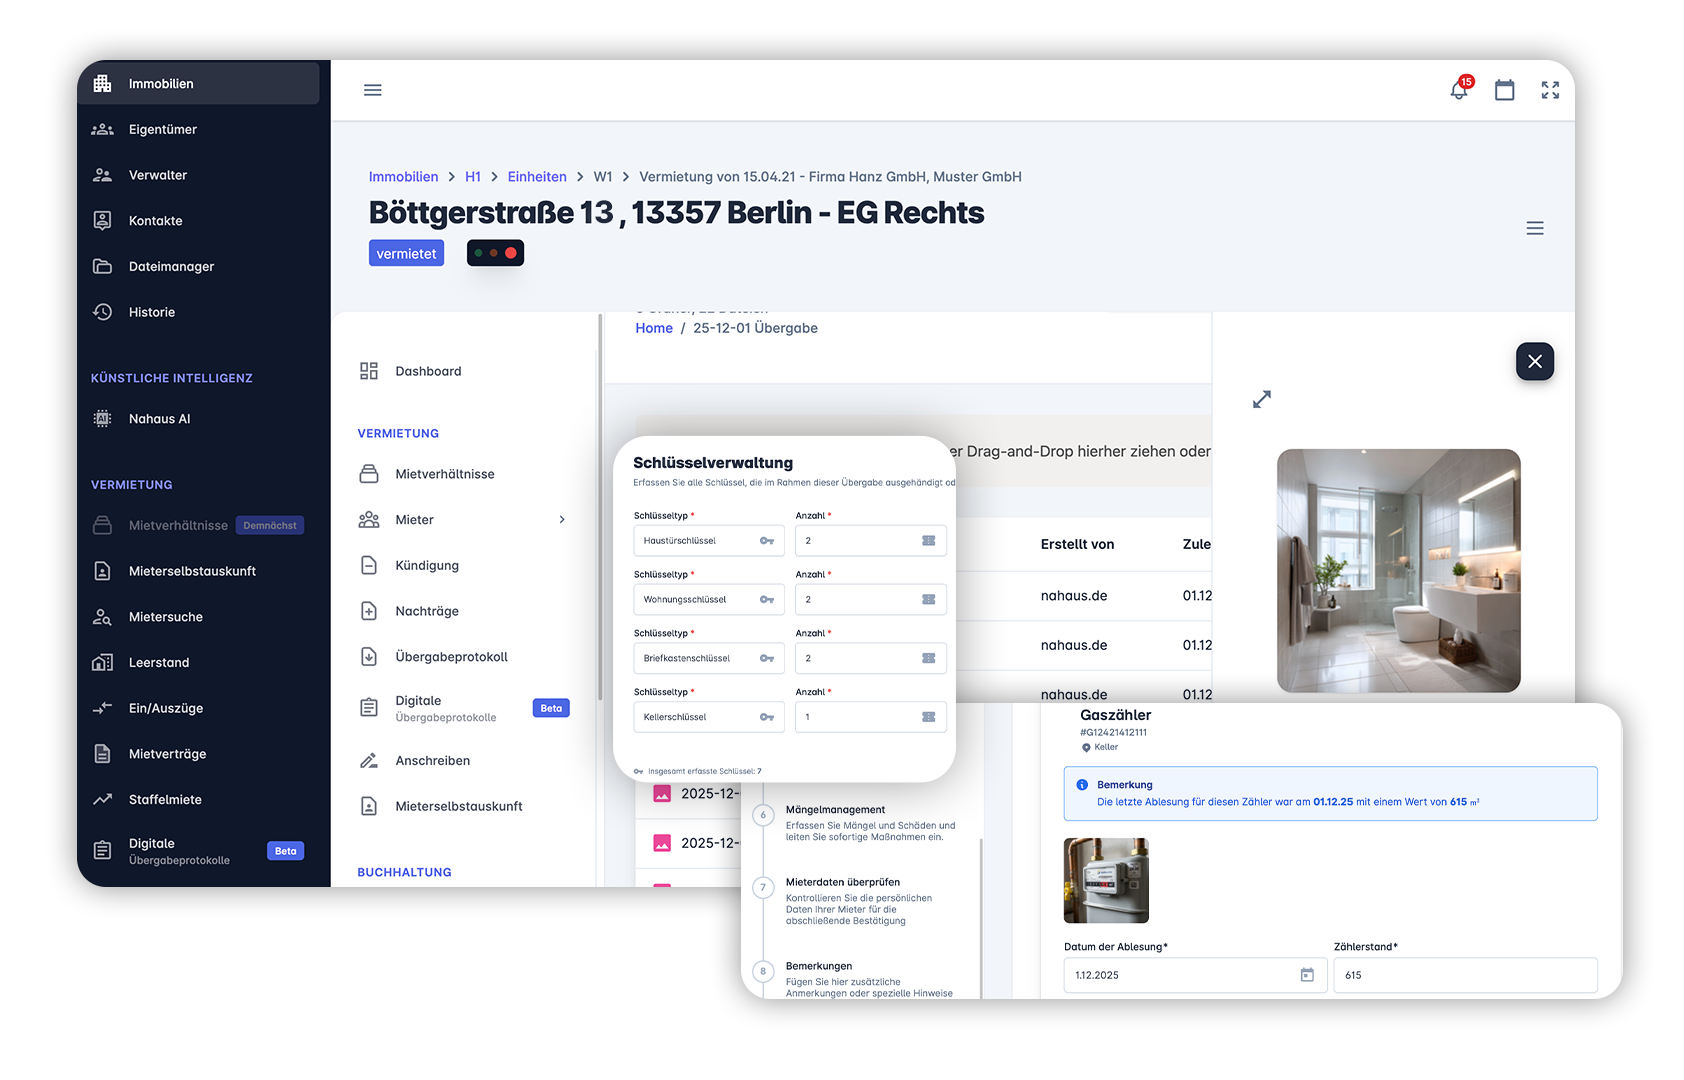Select Kündigung in the inner menu
1684x1080 pixels.
(x=427, y=565)
